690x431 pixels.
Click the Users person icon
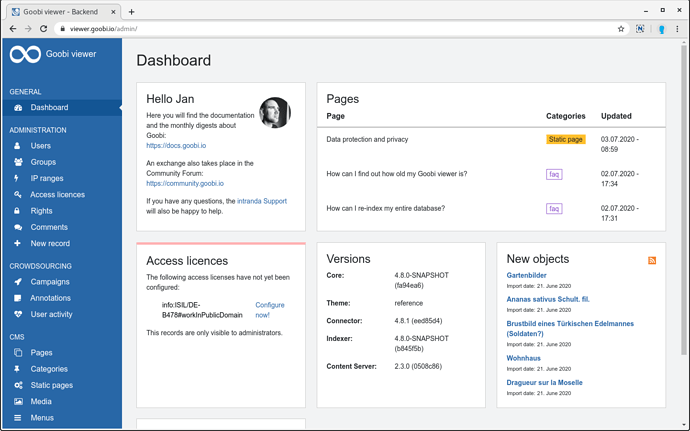click(17, 146)
